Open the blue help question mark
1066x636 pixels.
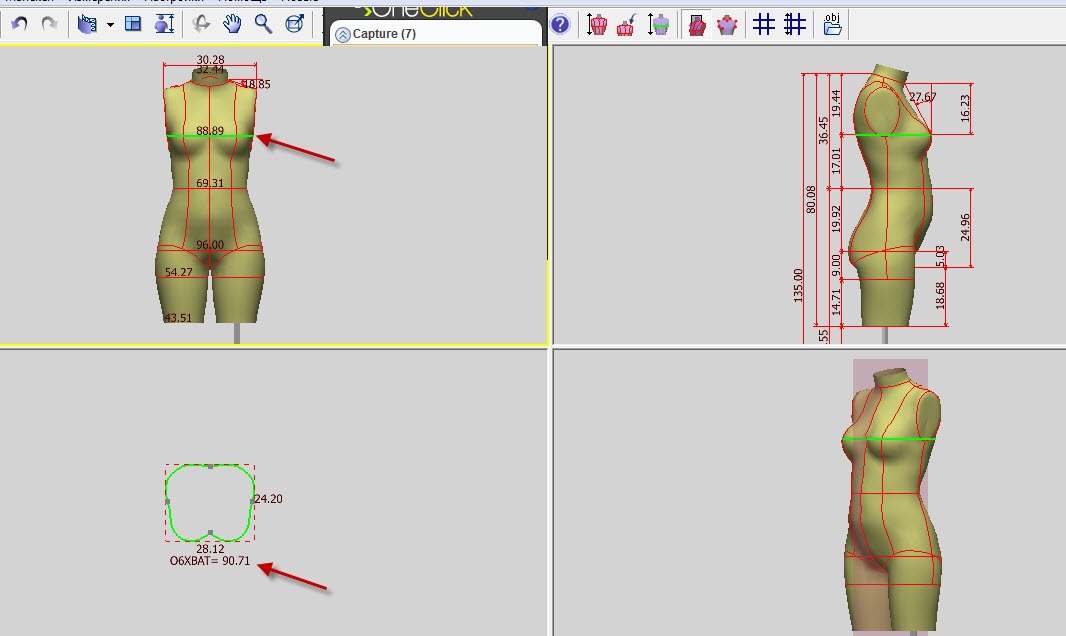(x=560, y=24)
